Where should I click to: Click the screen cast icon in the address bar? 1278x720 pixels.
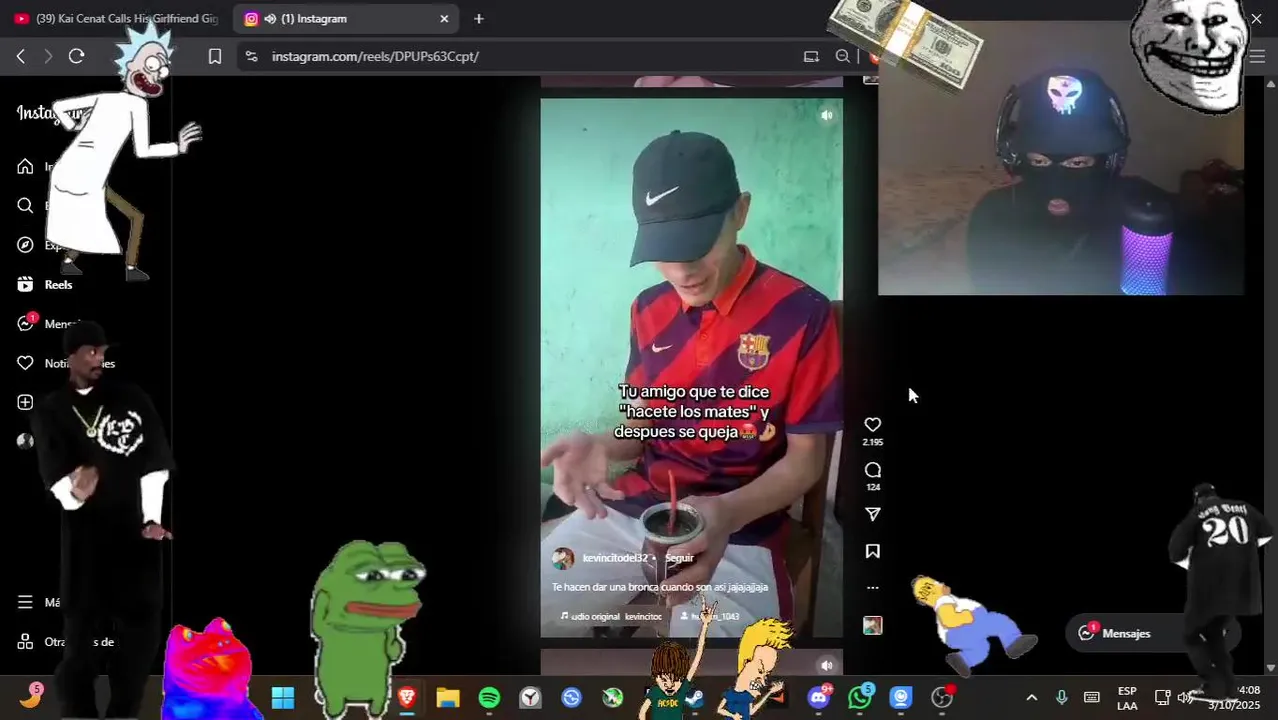click(x=811, y=56)
